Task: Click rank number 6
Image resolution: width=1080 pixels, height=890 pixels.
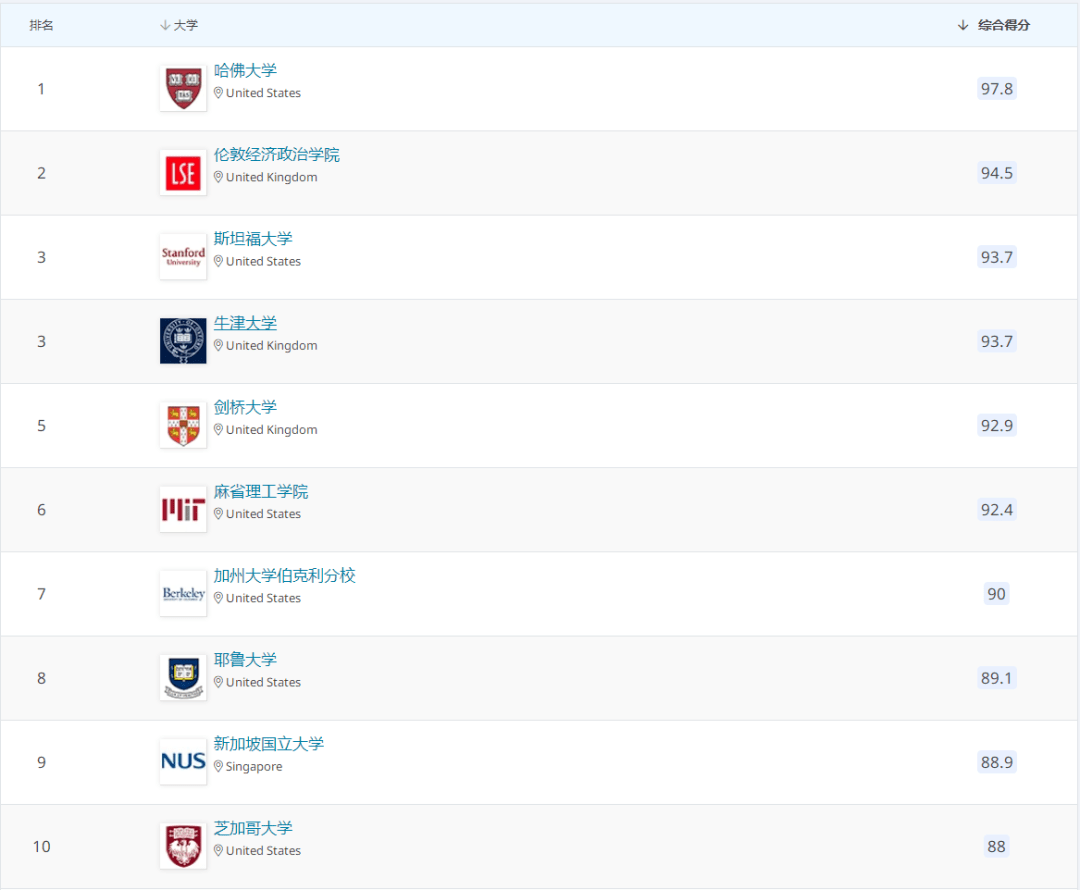Action: pyautogui.click(x=41, y=510)
